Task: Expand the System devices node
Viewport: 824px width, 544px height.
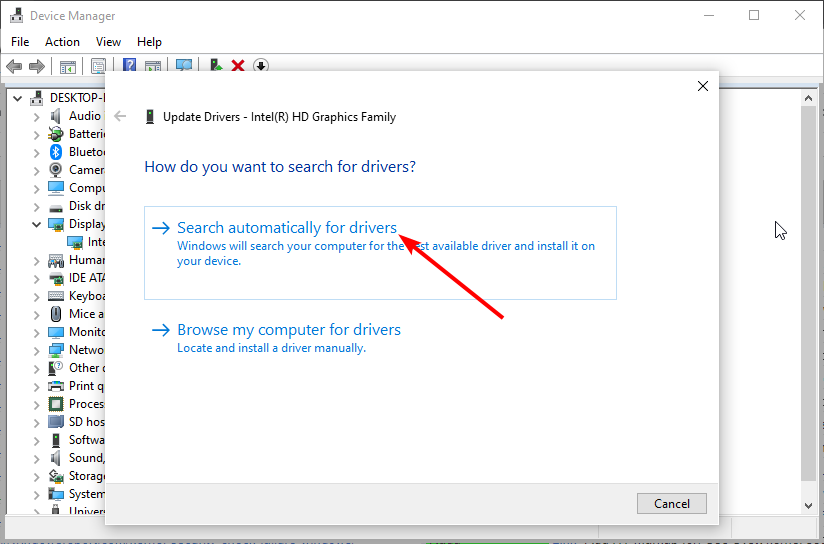Action: coord(36,494)
